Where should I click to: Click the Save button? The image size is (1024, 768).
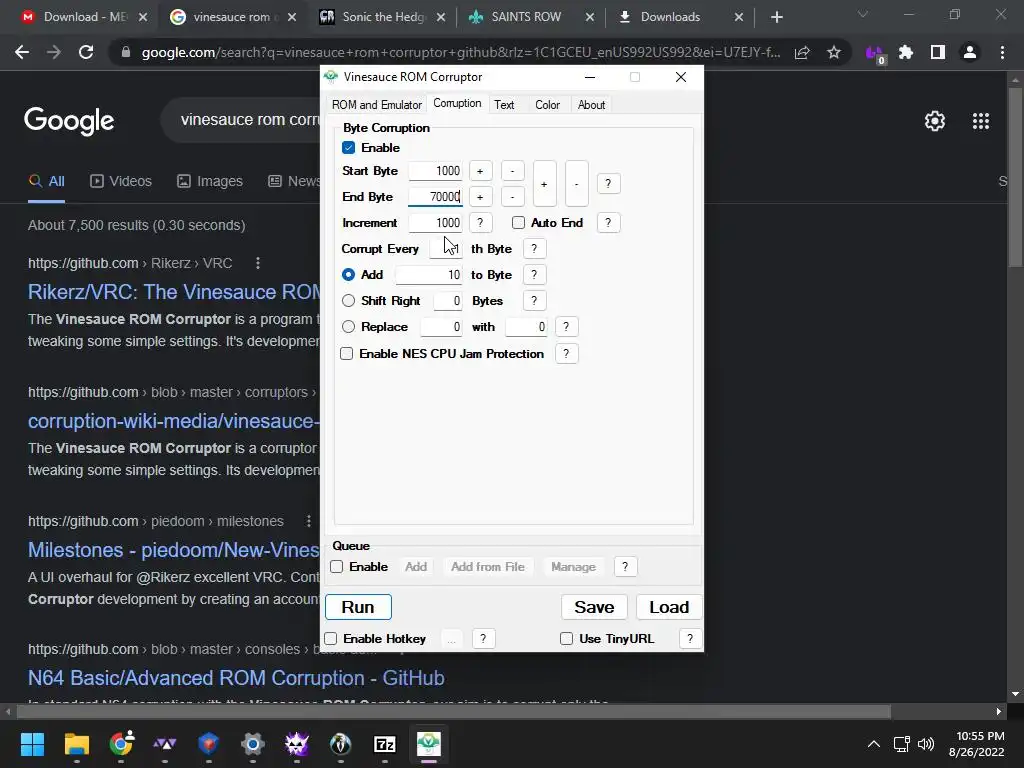pos(594,607)
